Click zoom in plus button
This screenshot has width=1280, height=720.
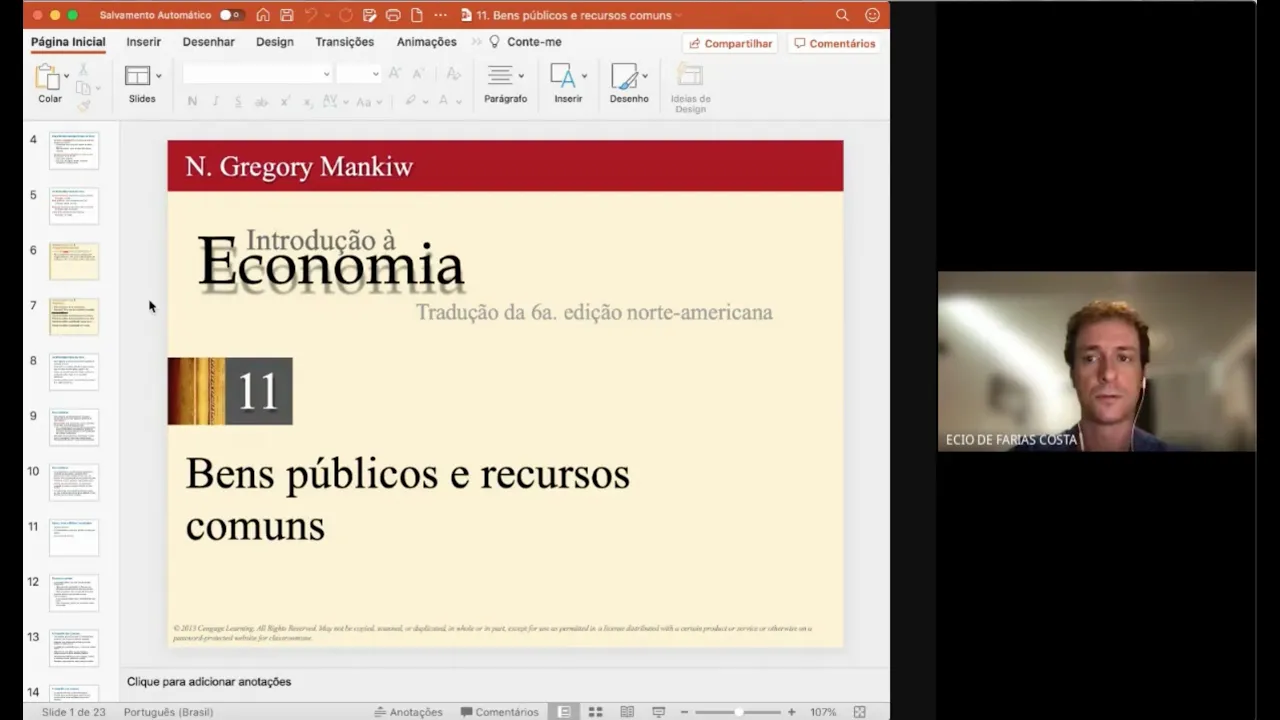coord(791,712)
